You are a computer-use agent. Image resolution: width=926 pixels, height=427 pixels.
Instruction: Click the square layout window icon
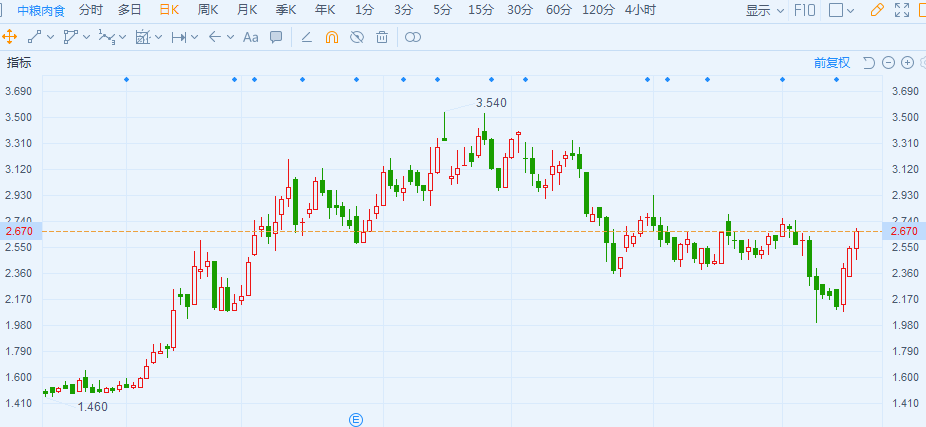click(x=836, y=10)
